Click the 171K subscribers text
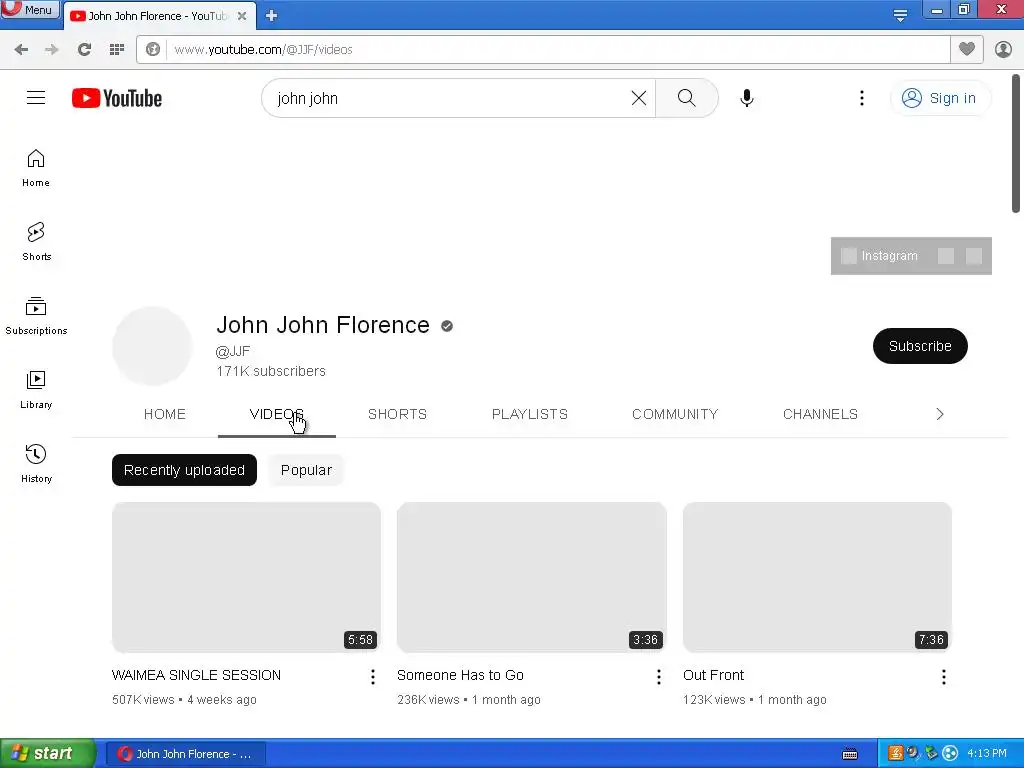Image resolution: width=1024 pixels, height=768 pixels. click(x=271, y=371)
